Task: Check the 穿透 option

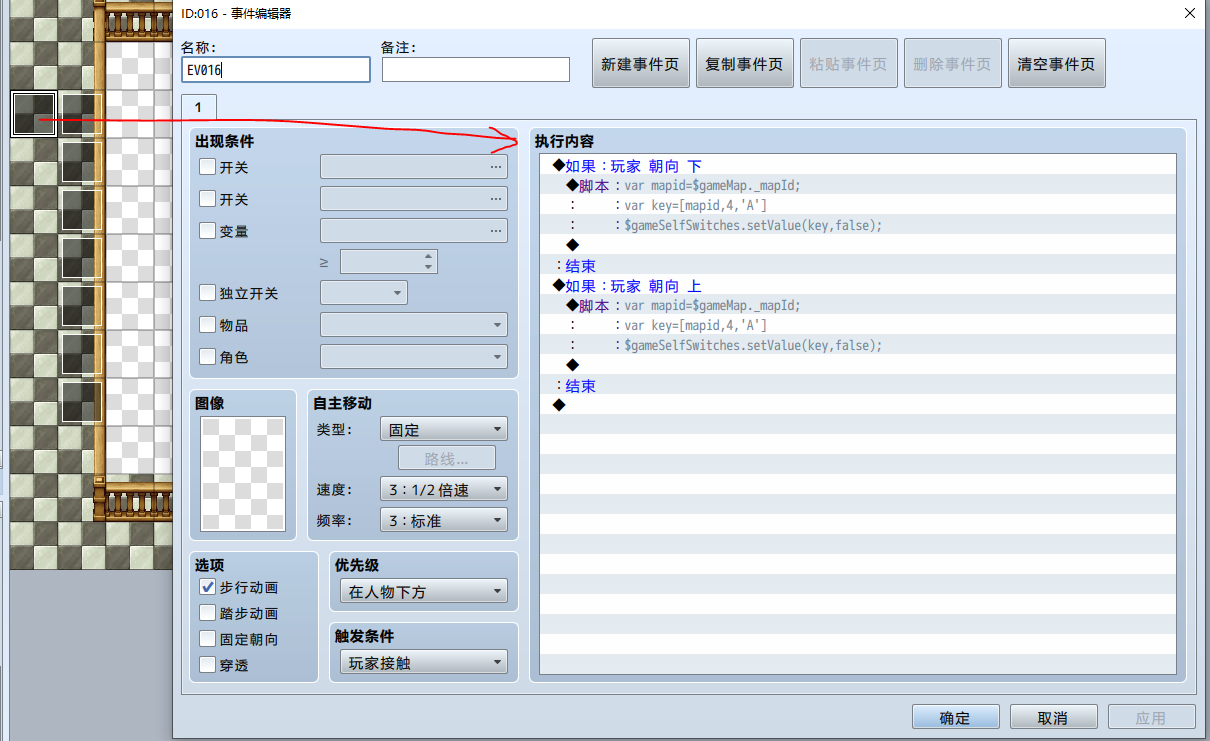Action: (208, 665)
